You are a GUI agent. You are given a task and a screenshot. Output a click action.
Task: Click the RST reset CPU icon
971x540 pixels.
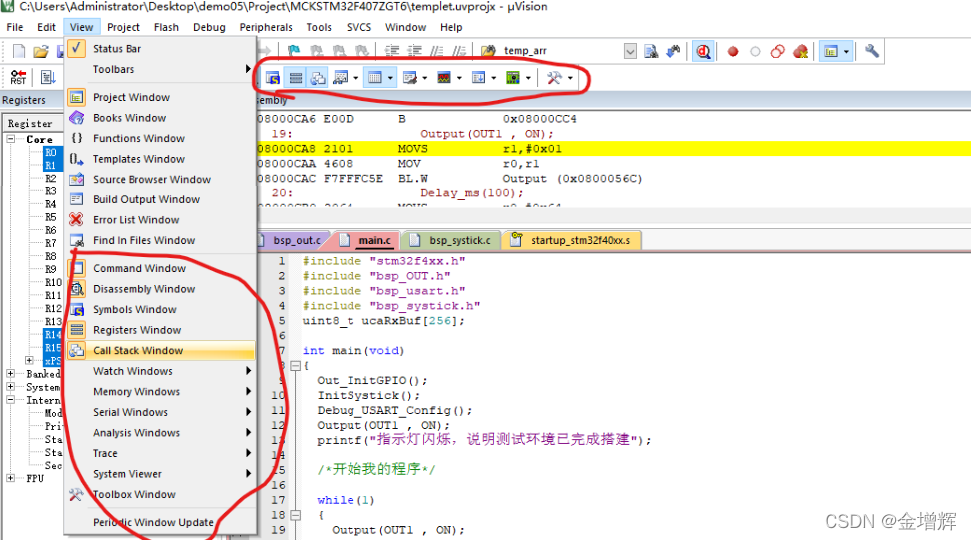[x=18, y=77]
